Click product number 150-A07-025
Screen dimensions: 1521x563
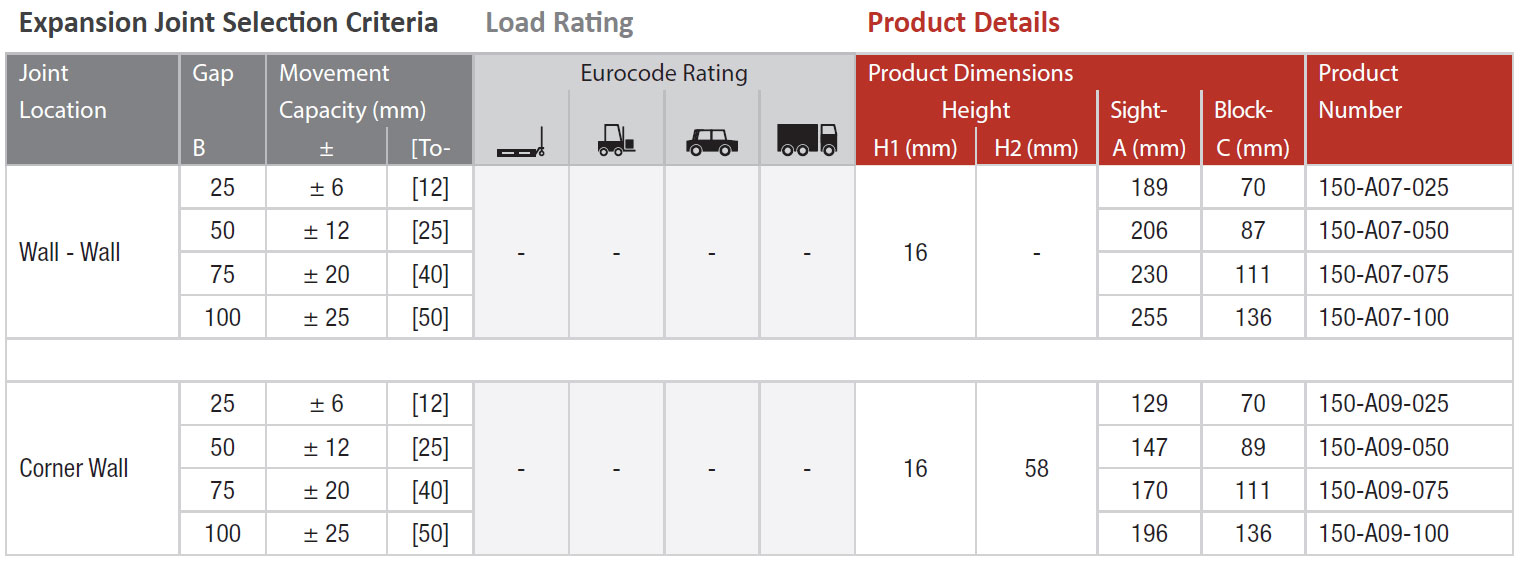tap(1383, 187)
